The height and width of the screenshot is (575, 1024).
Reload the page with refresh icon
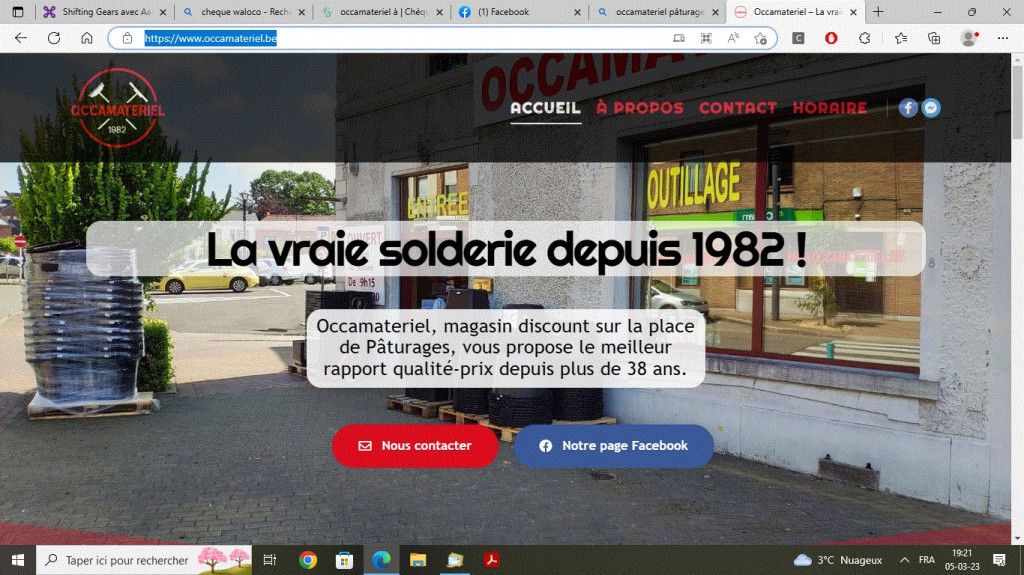(x=54, y=39)
